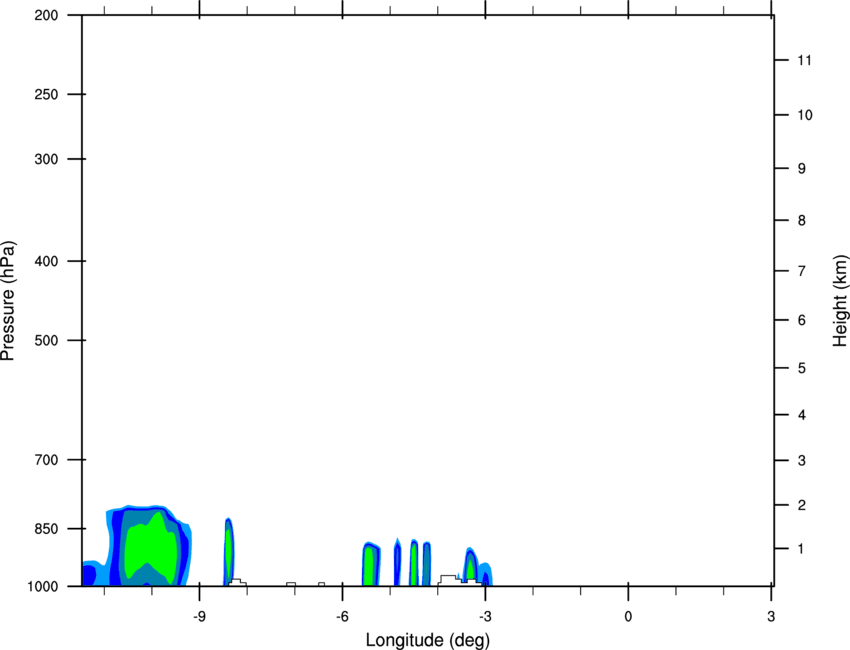Pick the 10 km height tick label

click(804, 115)
